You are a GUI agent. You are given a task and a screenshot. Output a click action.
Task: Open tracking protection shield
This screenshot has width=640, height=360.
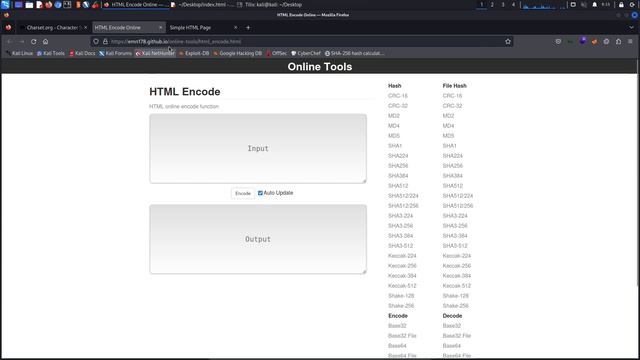click(96, 42)
